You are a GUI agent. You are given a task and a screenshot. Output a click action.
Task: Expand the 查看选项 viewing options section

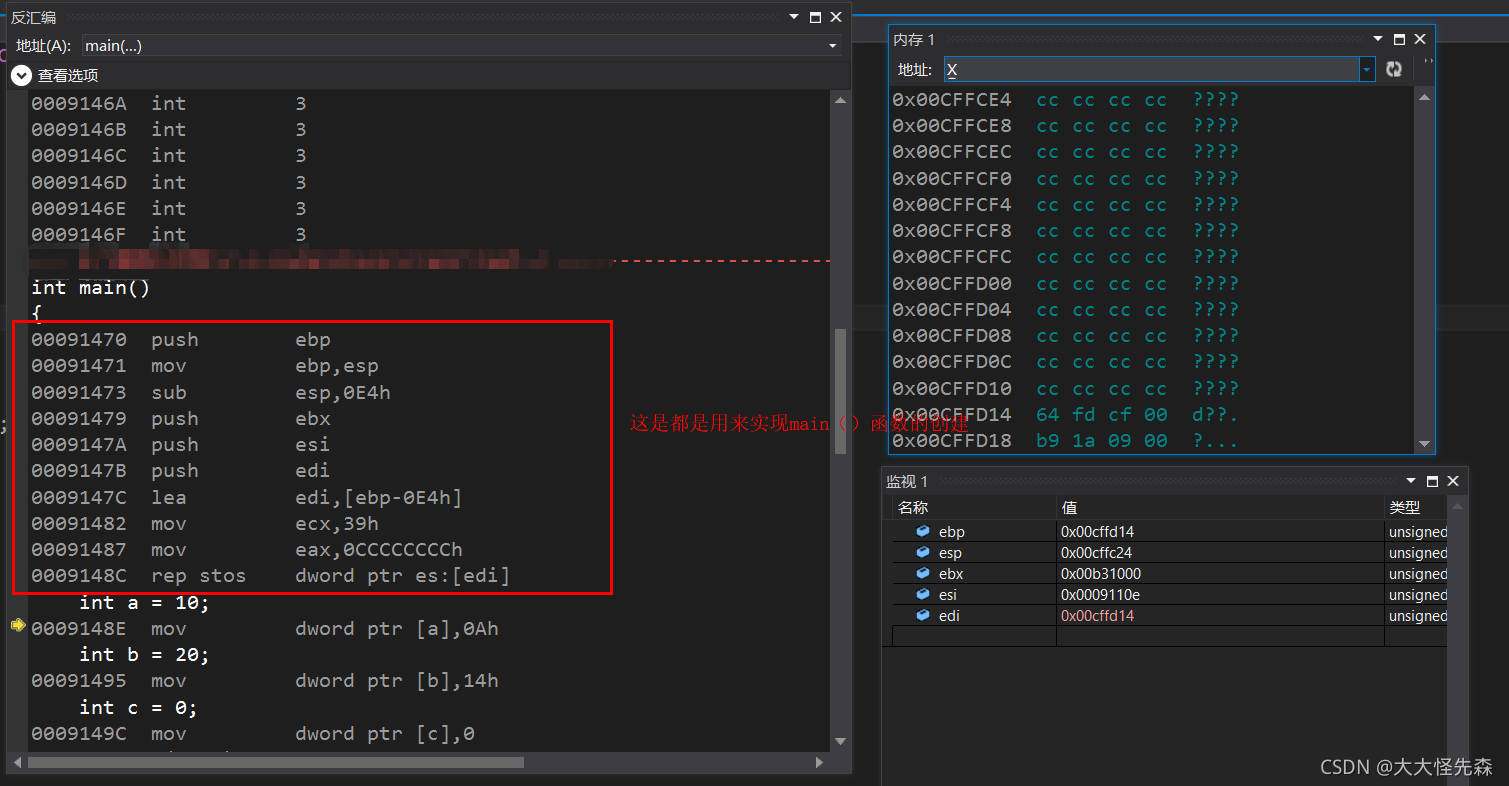point(21,75)
